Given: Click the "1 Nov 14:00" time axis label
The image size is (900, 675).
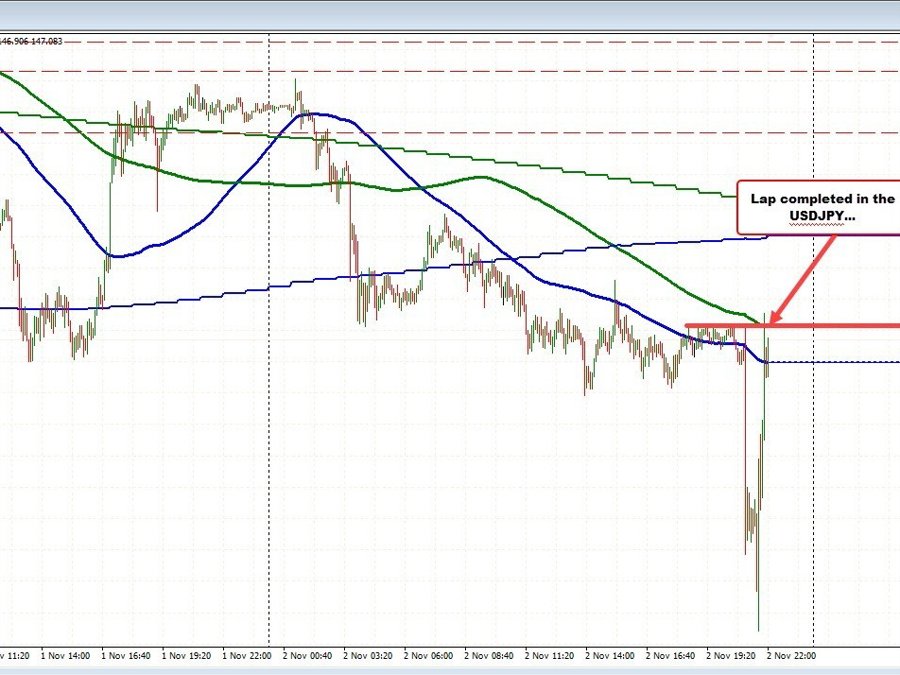Looking at the screenshot, I should point(65,656).
